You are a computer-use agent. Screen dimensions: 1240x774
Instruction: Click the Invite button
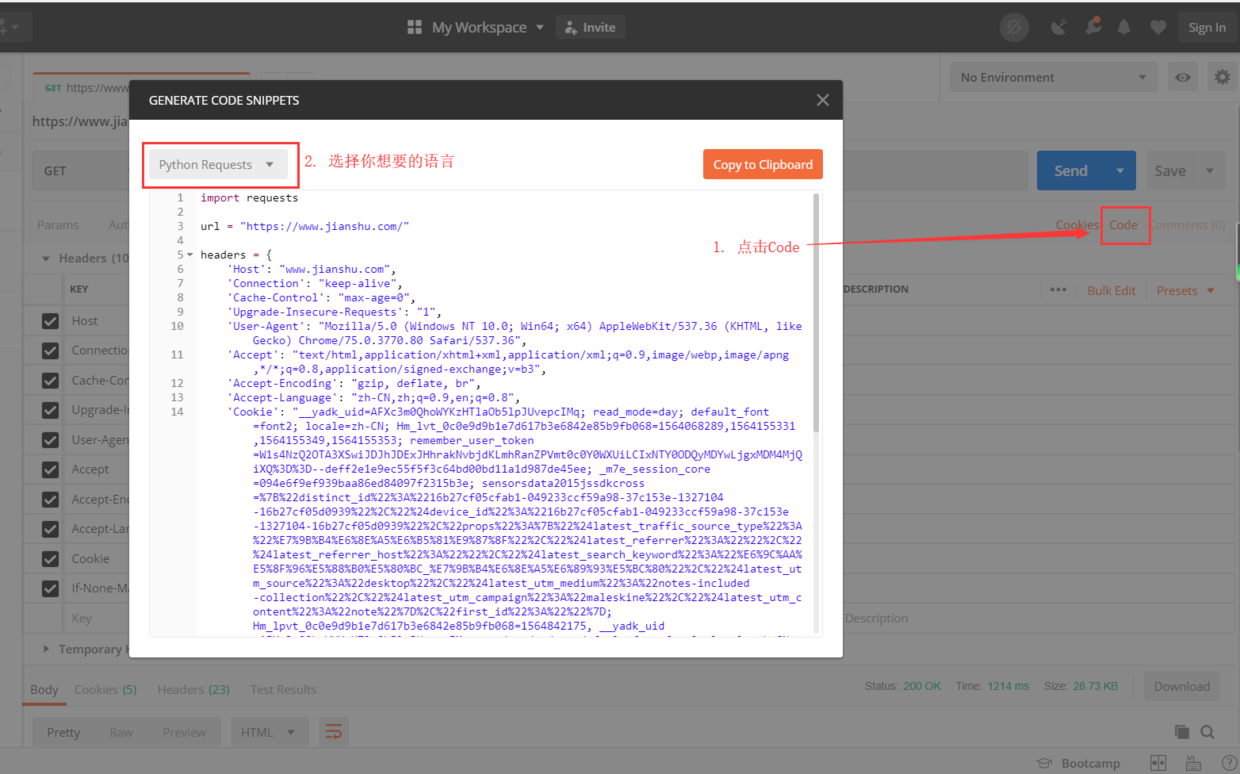pyautogui.click(x=590, y=27)
